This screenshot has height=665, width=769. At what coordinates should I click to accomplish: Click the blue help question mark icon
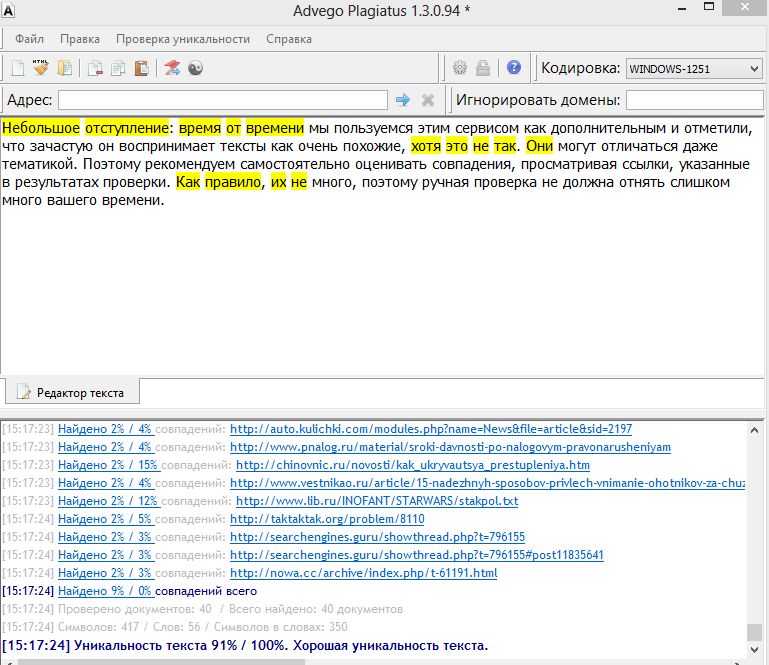click(514, 69)
